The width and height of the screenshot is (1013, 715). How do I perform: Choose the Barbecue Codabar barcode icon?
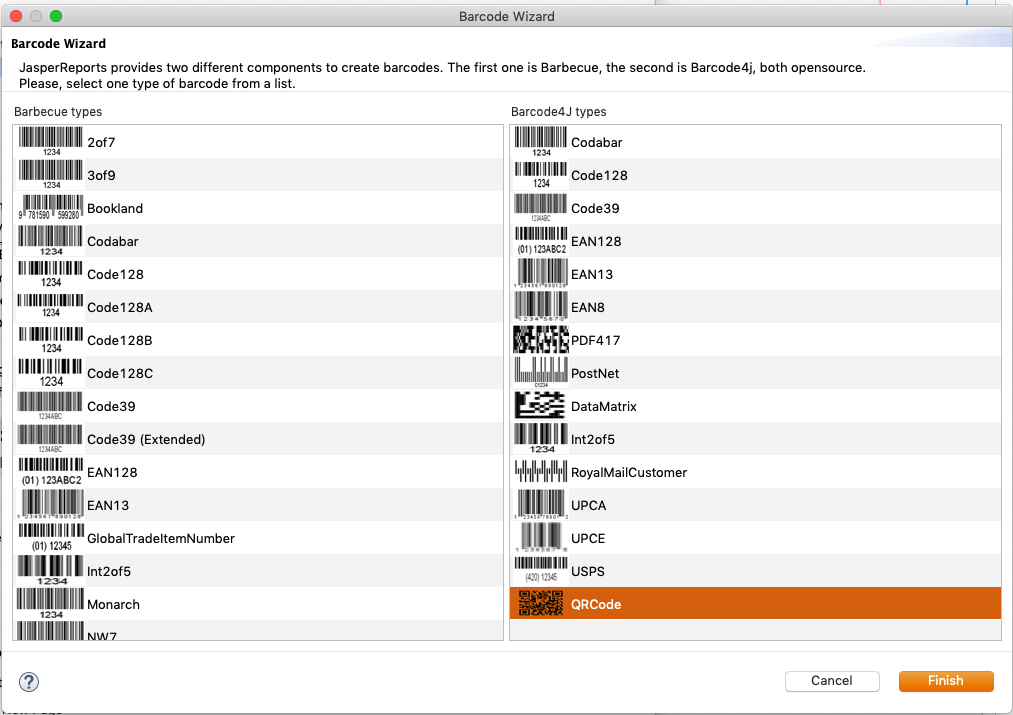point(50,240)
